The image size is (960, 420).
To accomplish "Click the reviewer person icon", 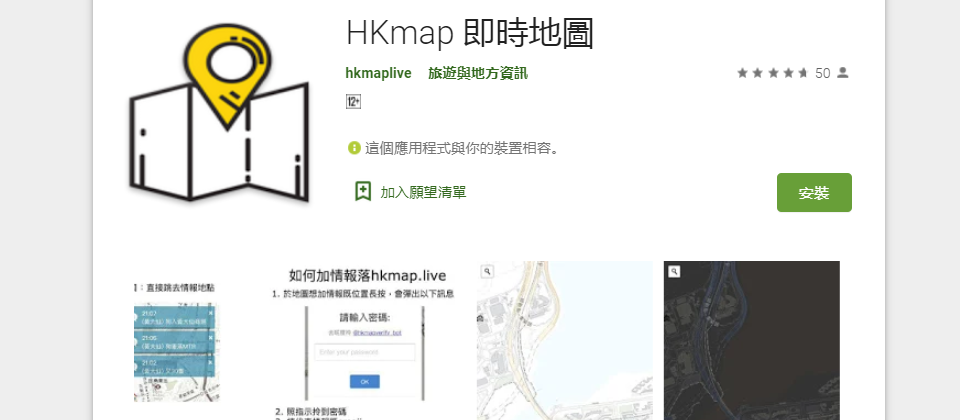I will 843,73.
